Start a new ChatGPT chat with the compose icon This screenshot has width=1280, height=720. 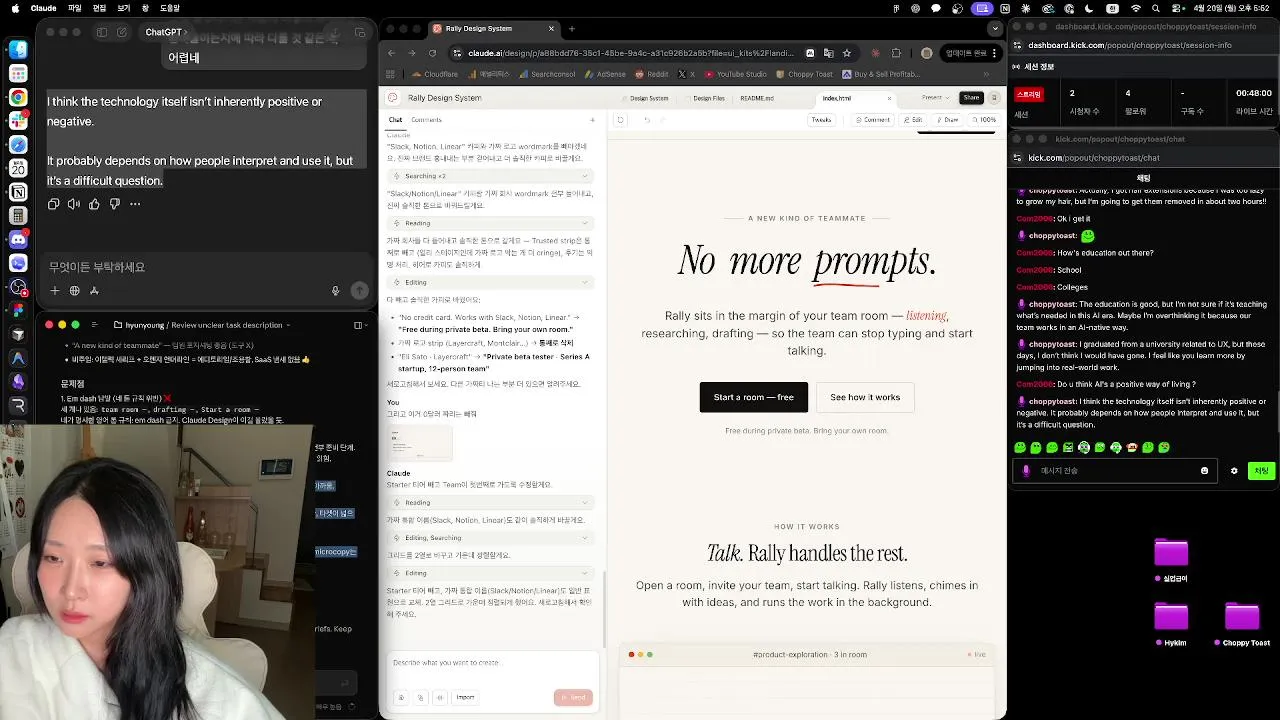[122, 32]
